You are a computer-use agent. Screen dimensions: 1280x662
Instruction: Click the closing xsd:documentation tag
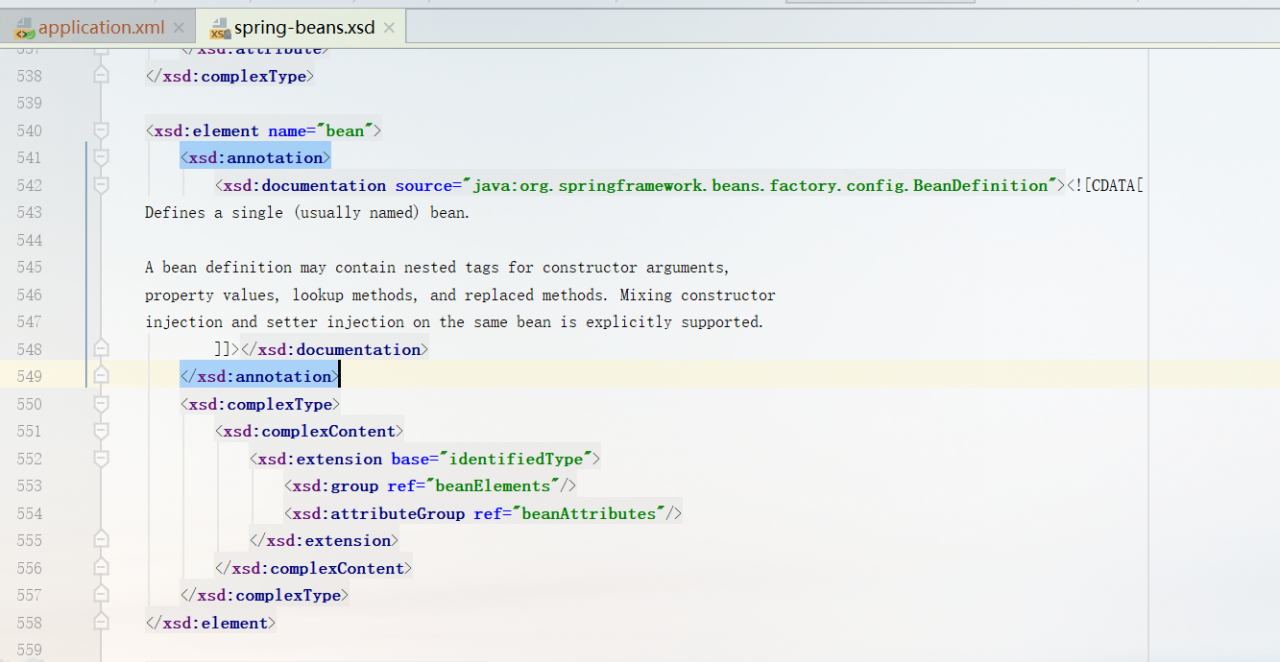(335, 349)
